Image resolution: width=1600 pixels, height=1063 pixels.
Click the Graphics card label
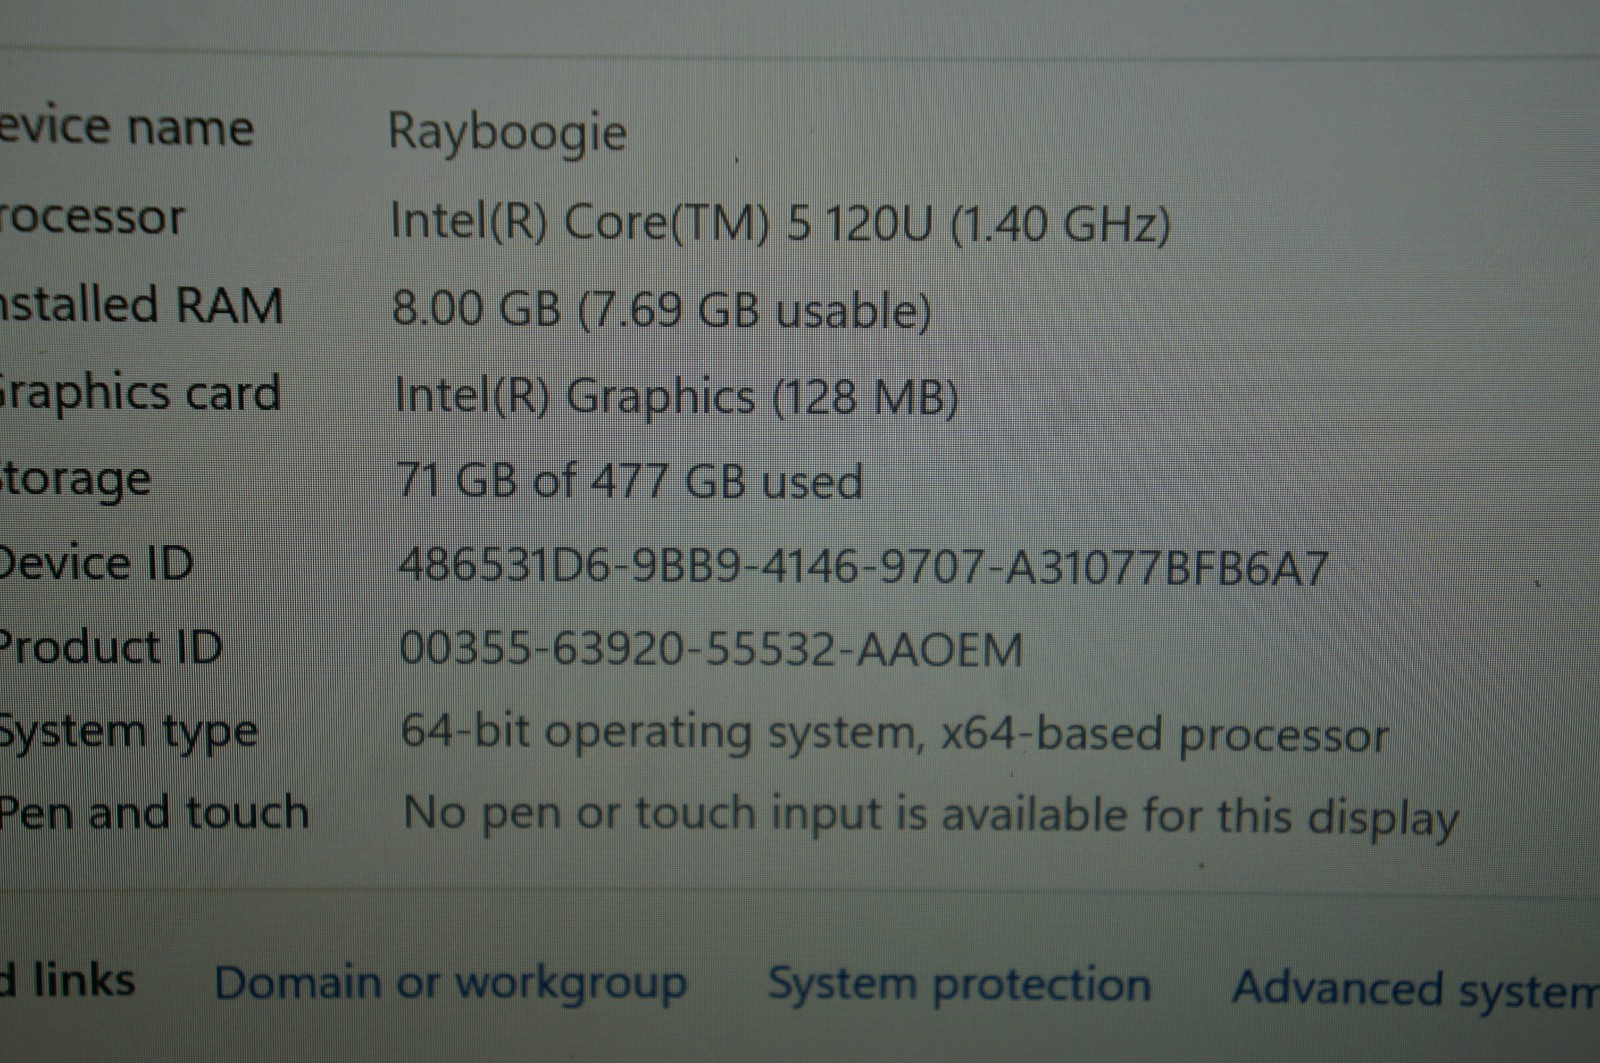[x=140, y=394]
